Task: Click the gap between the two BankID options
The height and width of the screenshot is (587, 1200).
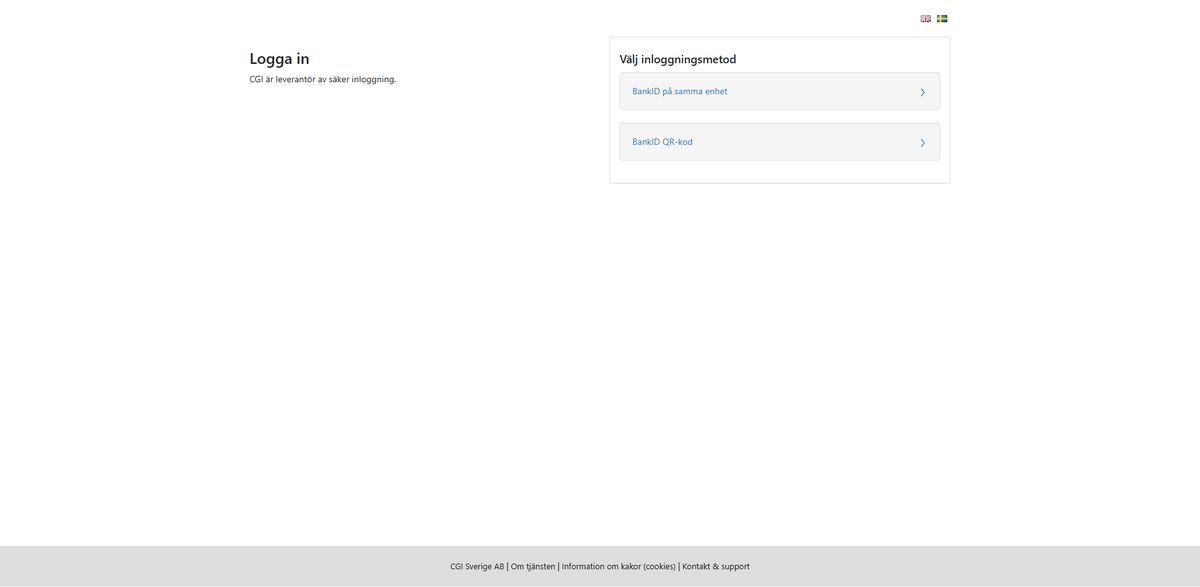Action: [x=779, y=116]
